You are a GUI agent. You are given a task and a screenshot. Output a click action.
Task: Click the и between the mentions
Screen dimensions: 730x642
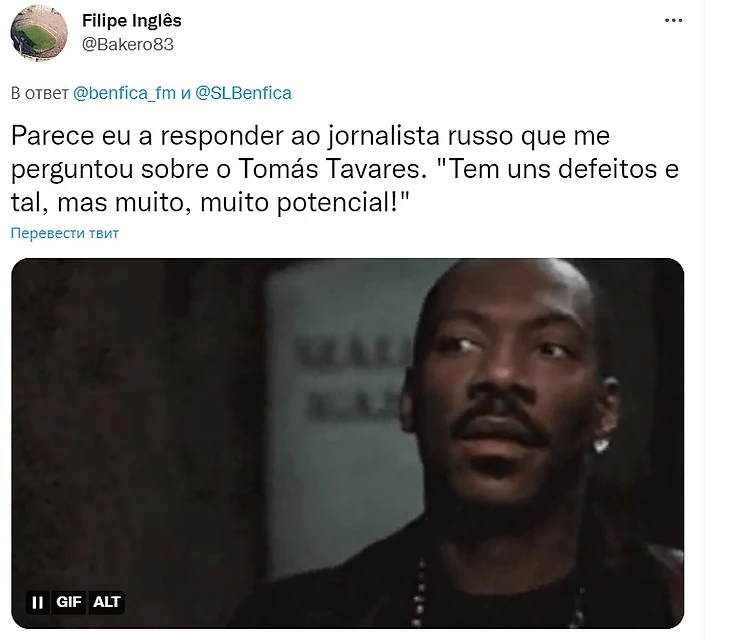coord(185,93)
